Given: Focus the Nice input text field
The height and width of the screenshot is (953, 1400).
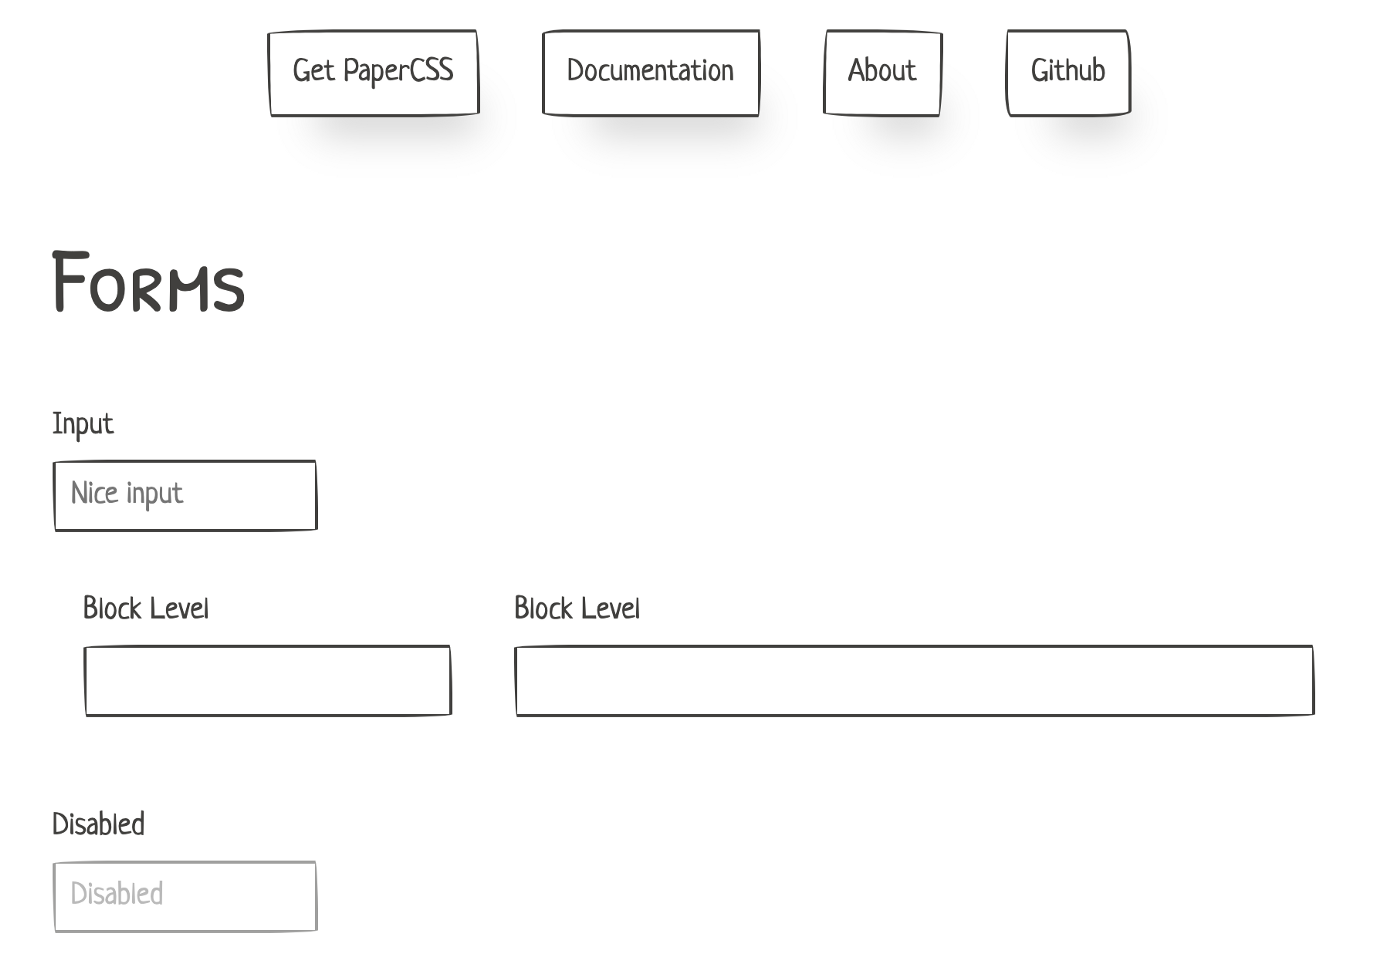Looking at the screenshot, I should point(185,495).
